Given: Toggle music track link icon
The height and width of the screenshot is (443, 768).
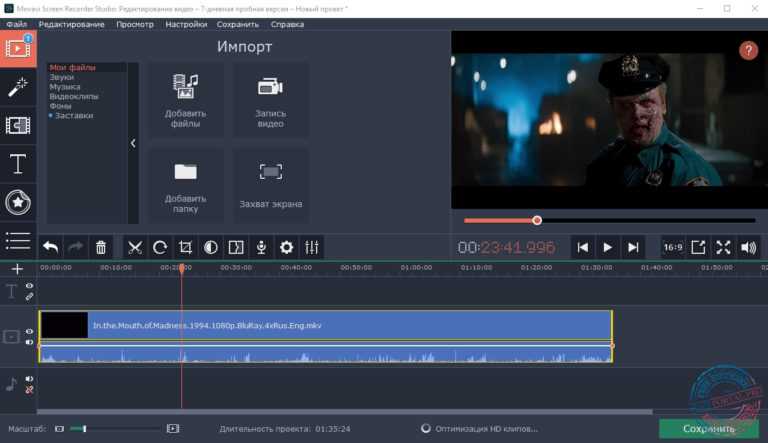Looking at the screenshot, I should point(29,390).
